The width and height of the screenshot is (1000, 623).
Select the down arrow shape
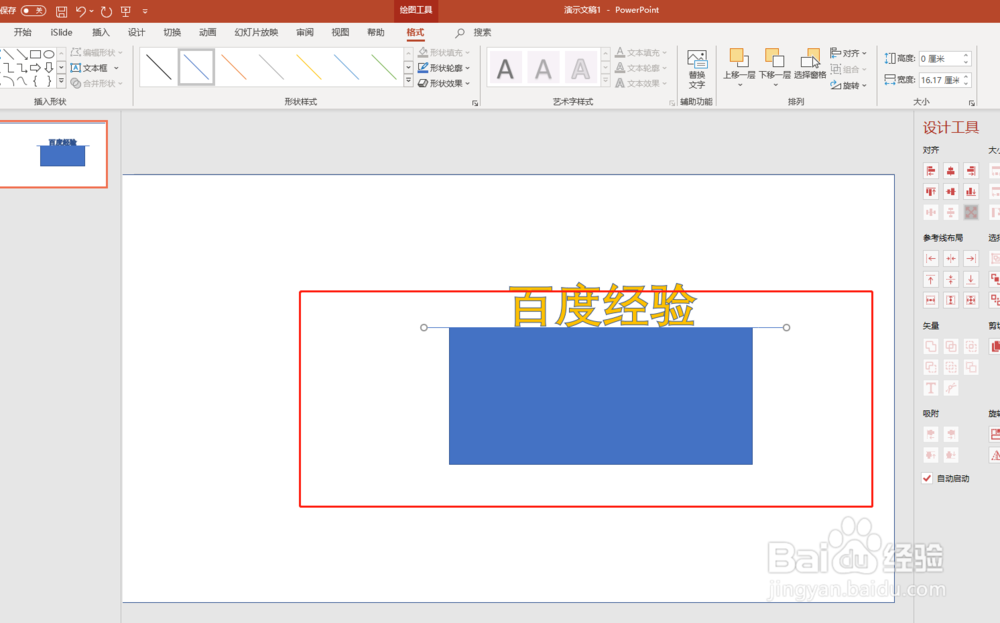pos(48,68)
